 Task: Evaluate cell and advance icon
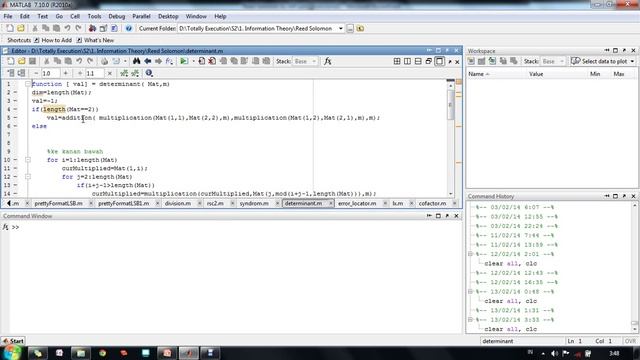click(21, 73)
